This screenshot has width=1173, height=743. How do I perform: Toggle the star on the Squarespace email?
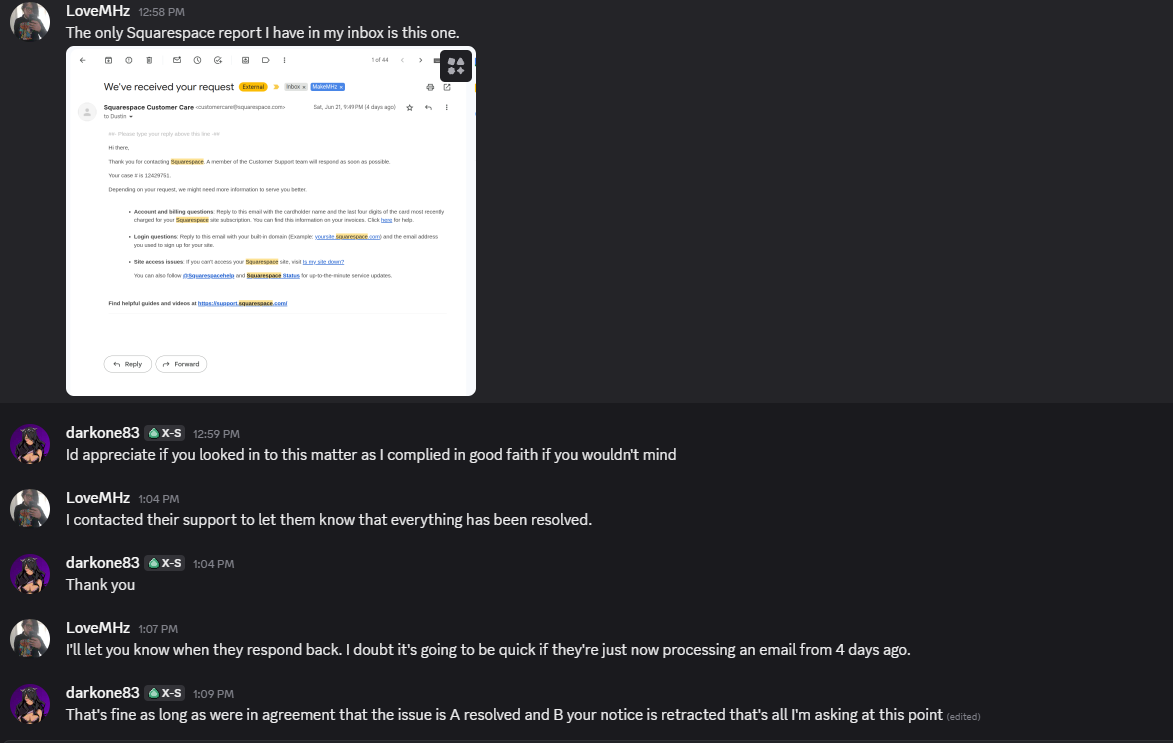409,108
